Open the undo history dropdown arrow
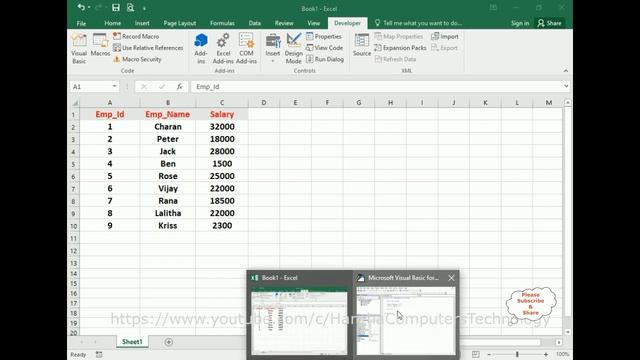The width and height of the screenshot is (640, 360). [89, 7]
